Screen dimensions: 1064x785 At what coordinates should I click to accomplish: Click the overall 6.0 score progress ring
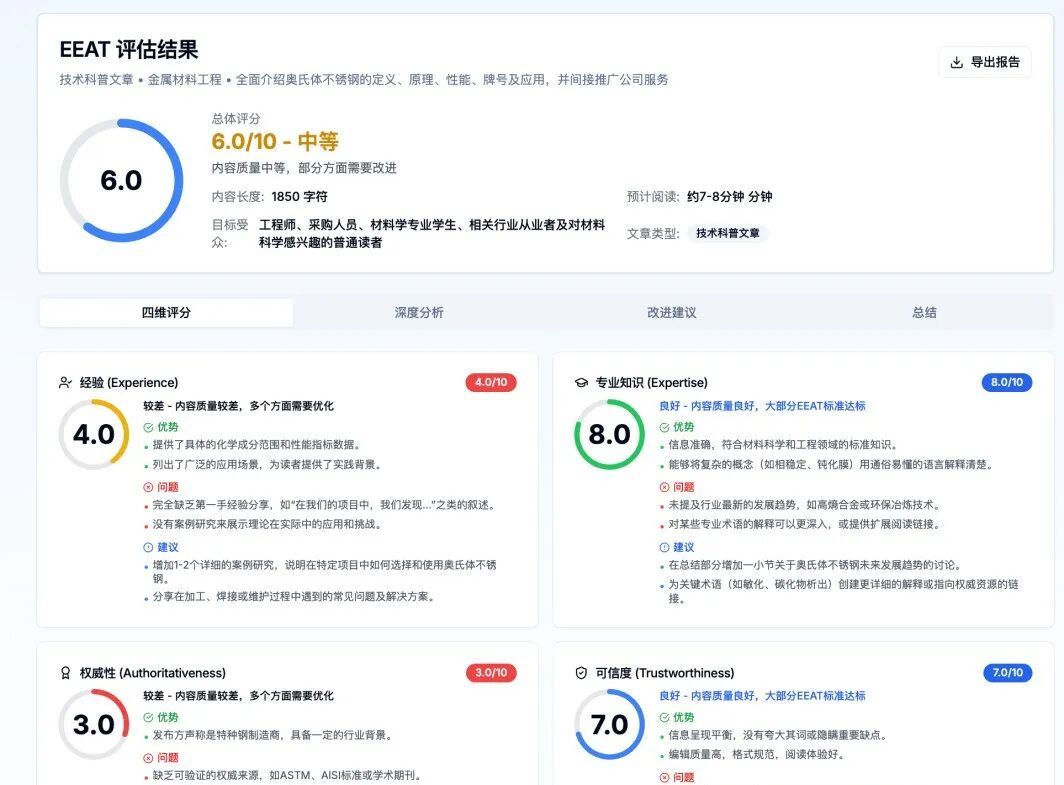(120, 180)
